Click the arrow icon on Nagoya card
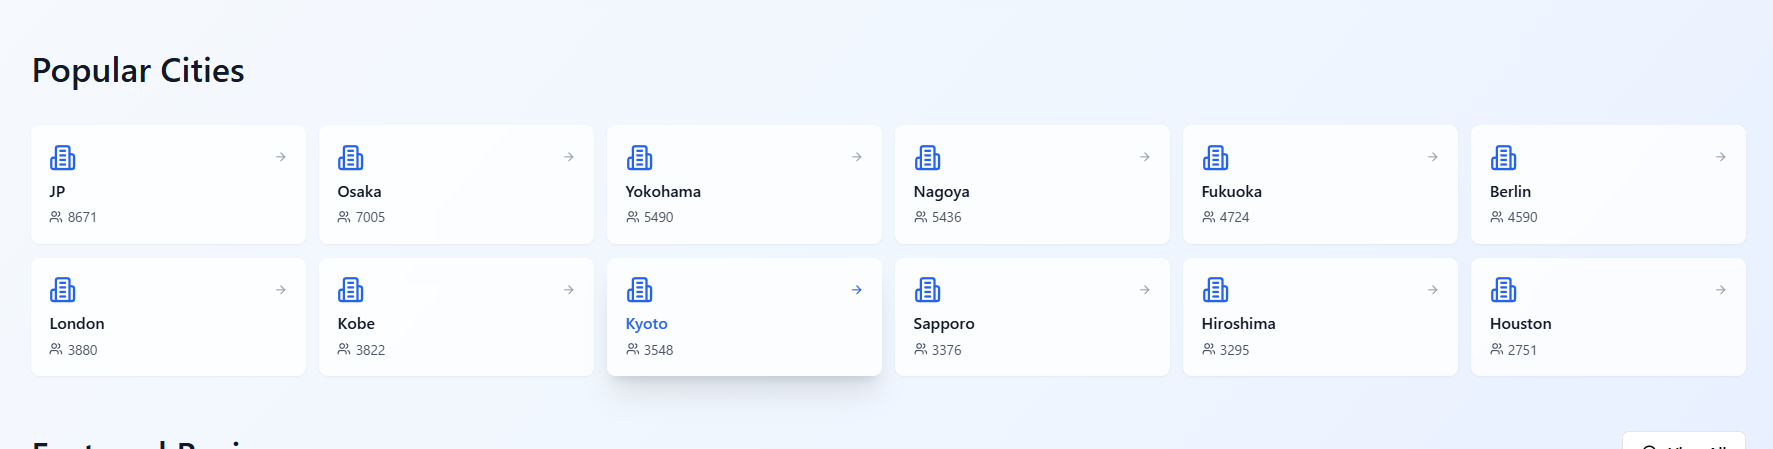The width and height of the screenshot is (1773, 449). click(x=1144, y=157)
